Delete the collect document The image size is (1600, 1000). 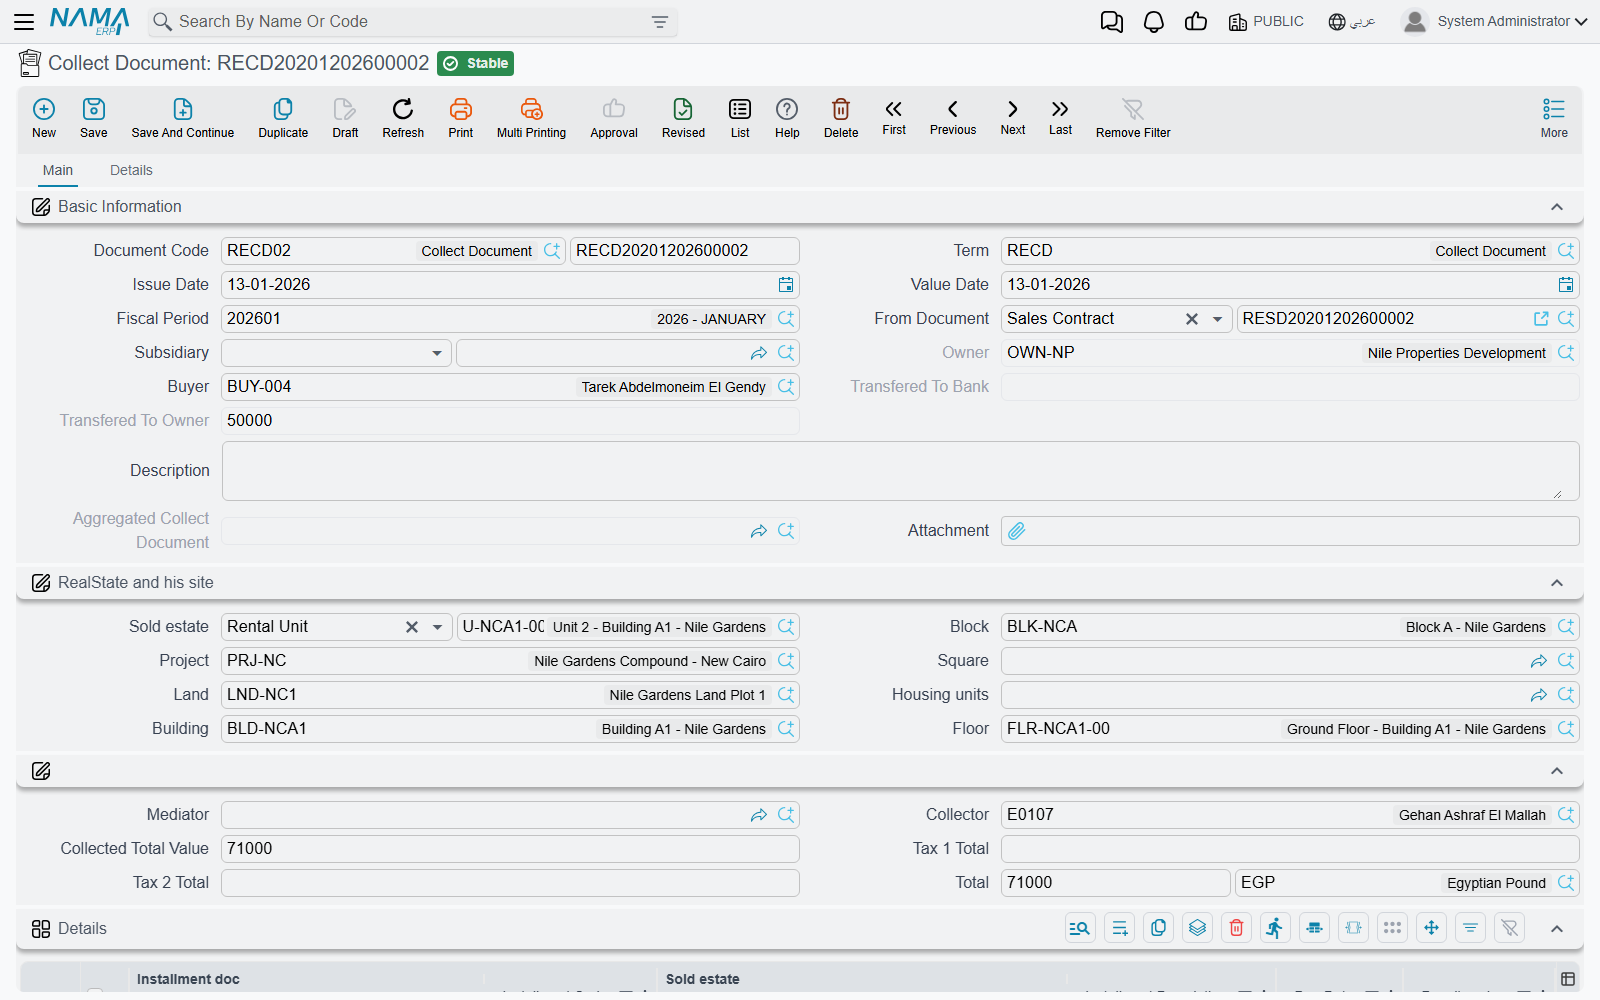coord(841,118)
